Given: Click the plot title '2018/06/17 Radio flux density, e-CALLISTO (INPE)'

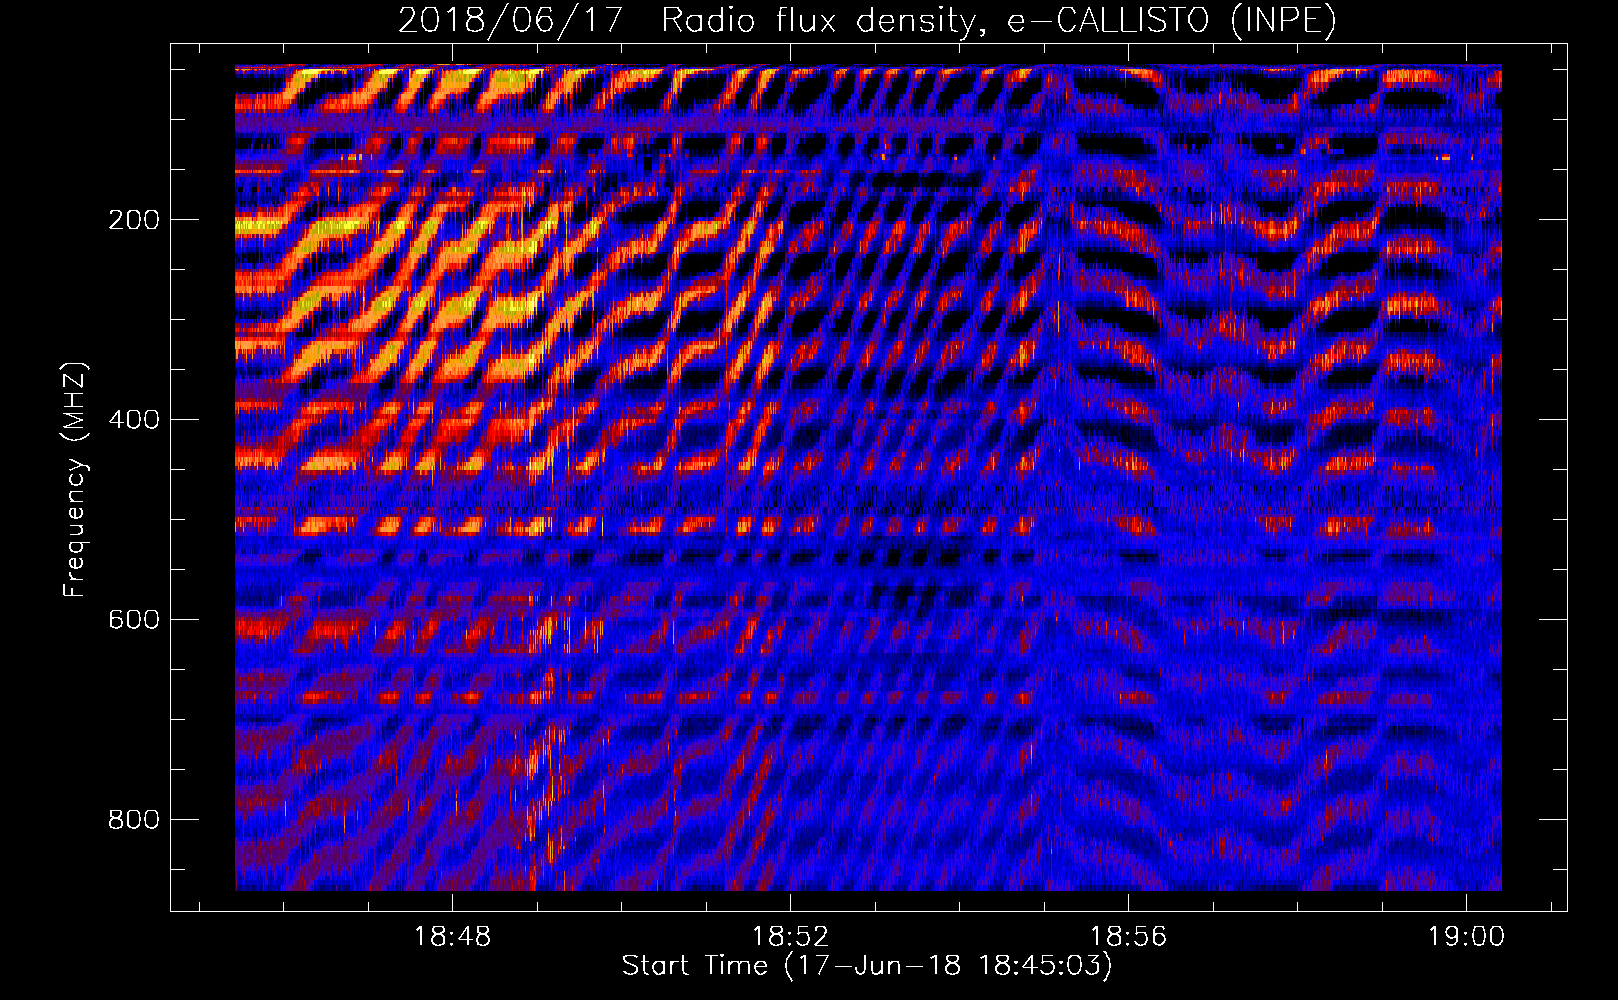Looking at the screenshot, I should pyautogui.click(x=867, y=20).
